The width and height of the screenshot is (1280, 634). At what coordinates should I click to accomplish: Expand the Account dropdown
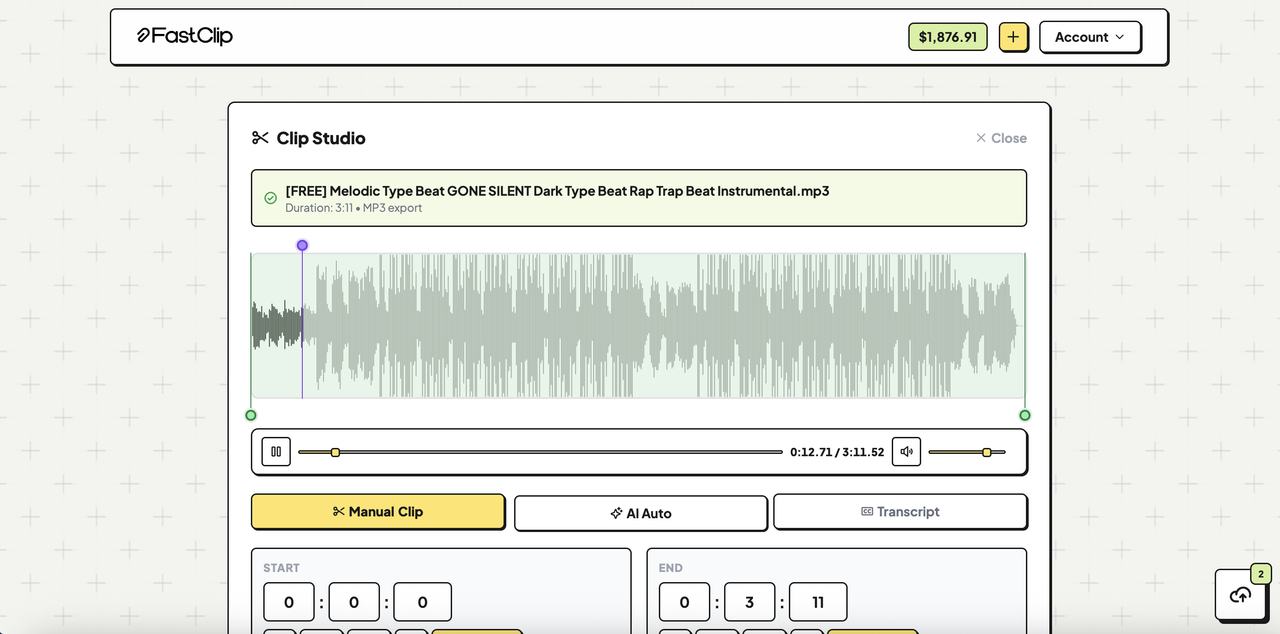[1090, 37]
